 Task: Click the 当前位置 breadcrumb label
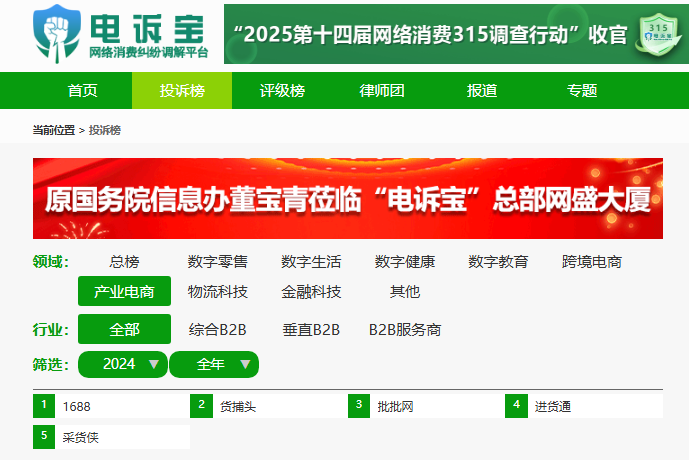[x=54, y=130]
